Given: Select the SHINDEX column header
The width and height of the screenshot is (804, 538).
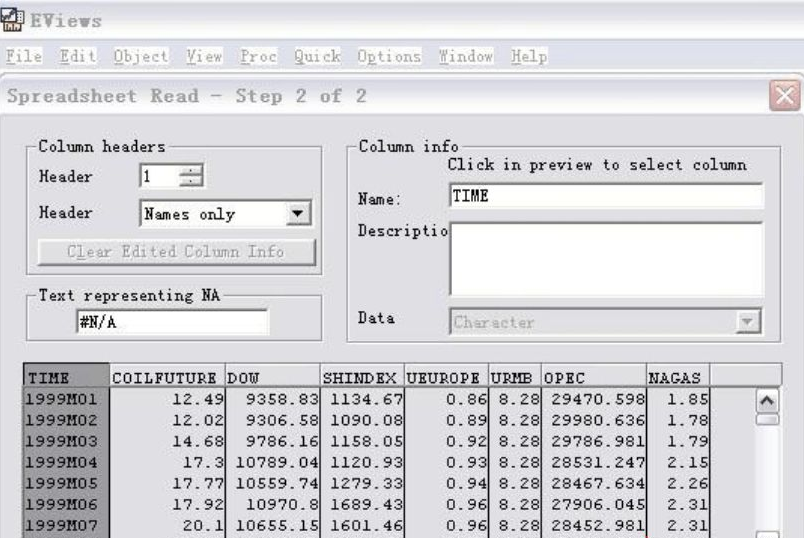Looking at the screenshot, I should (x=361, y=378).
